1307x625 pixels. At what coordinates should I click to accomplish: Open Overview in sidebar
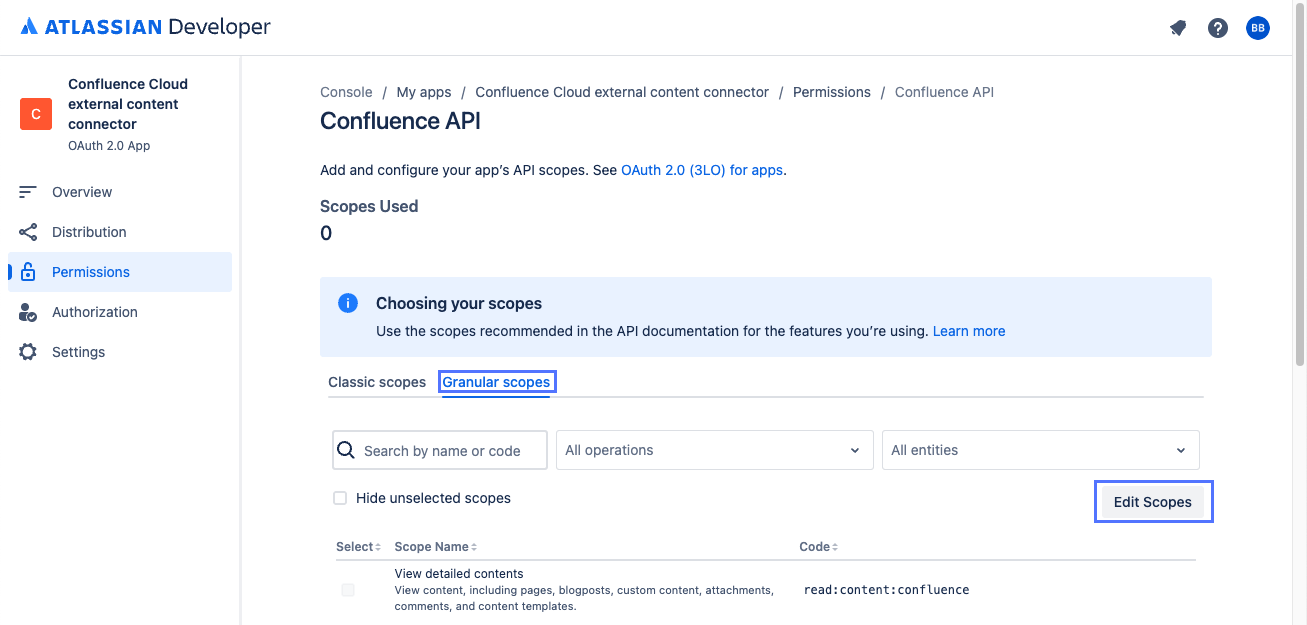point(120,192)
